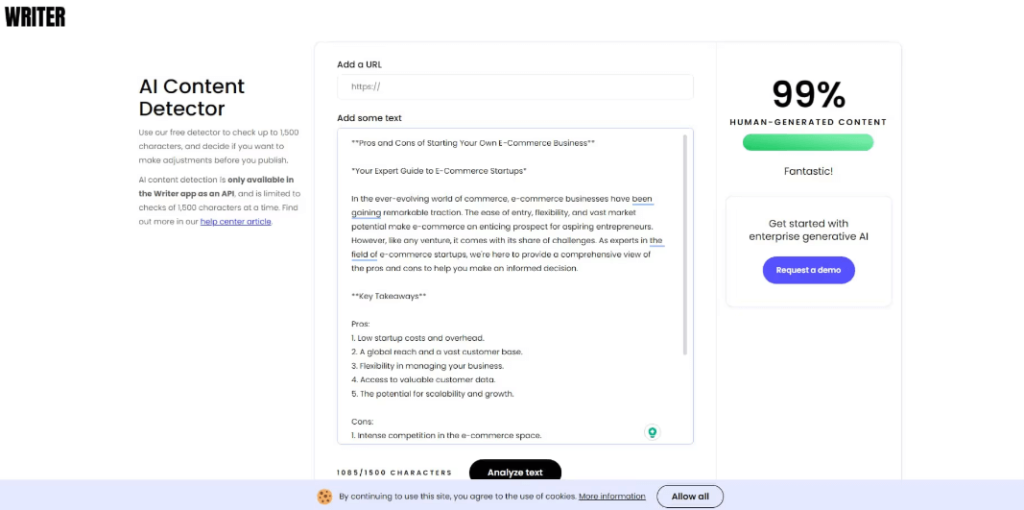Click 'Access to valuable customer data' line
The width and height of the screenshot is (1024, 510).
[423, 380]
